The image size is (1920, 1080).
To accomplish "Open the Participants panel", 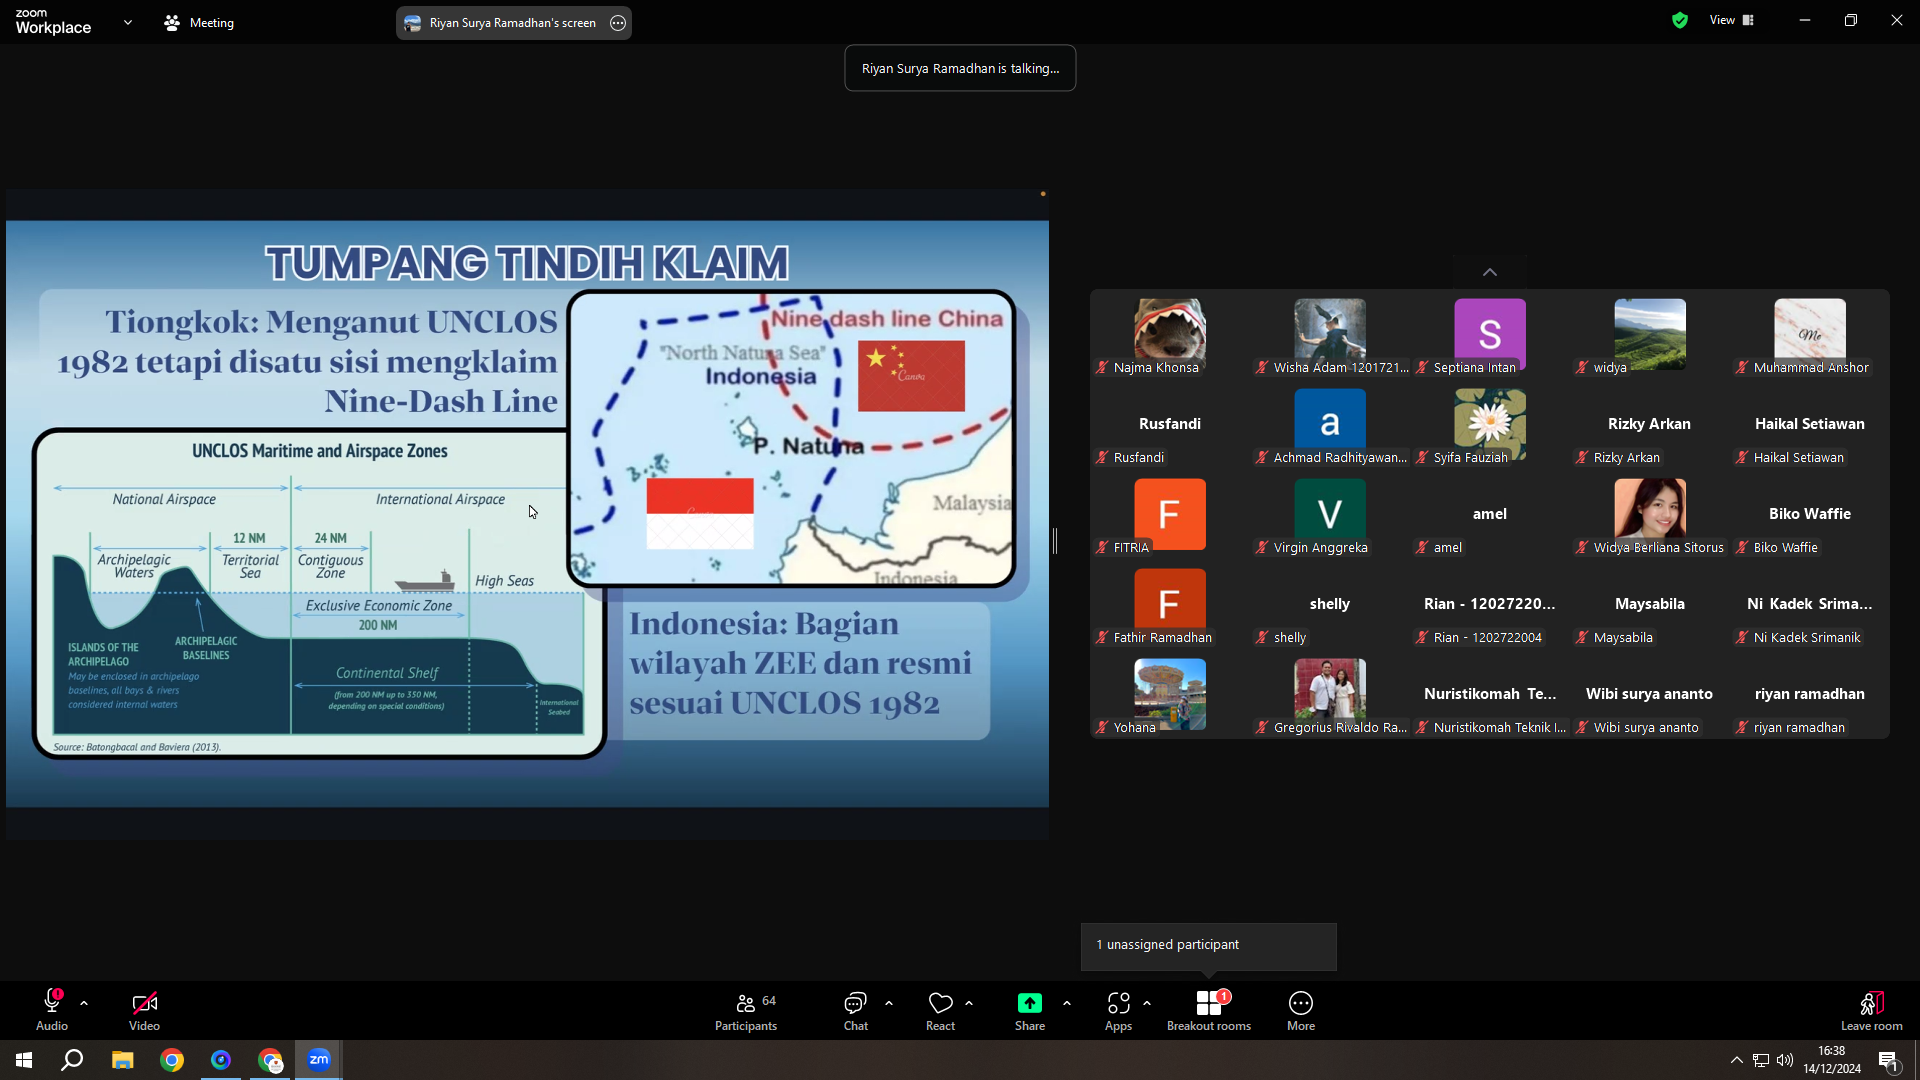I will (x=746, y=1010).
